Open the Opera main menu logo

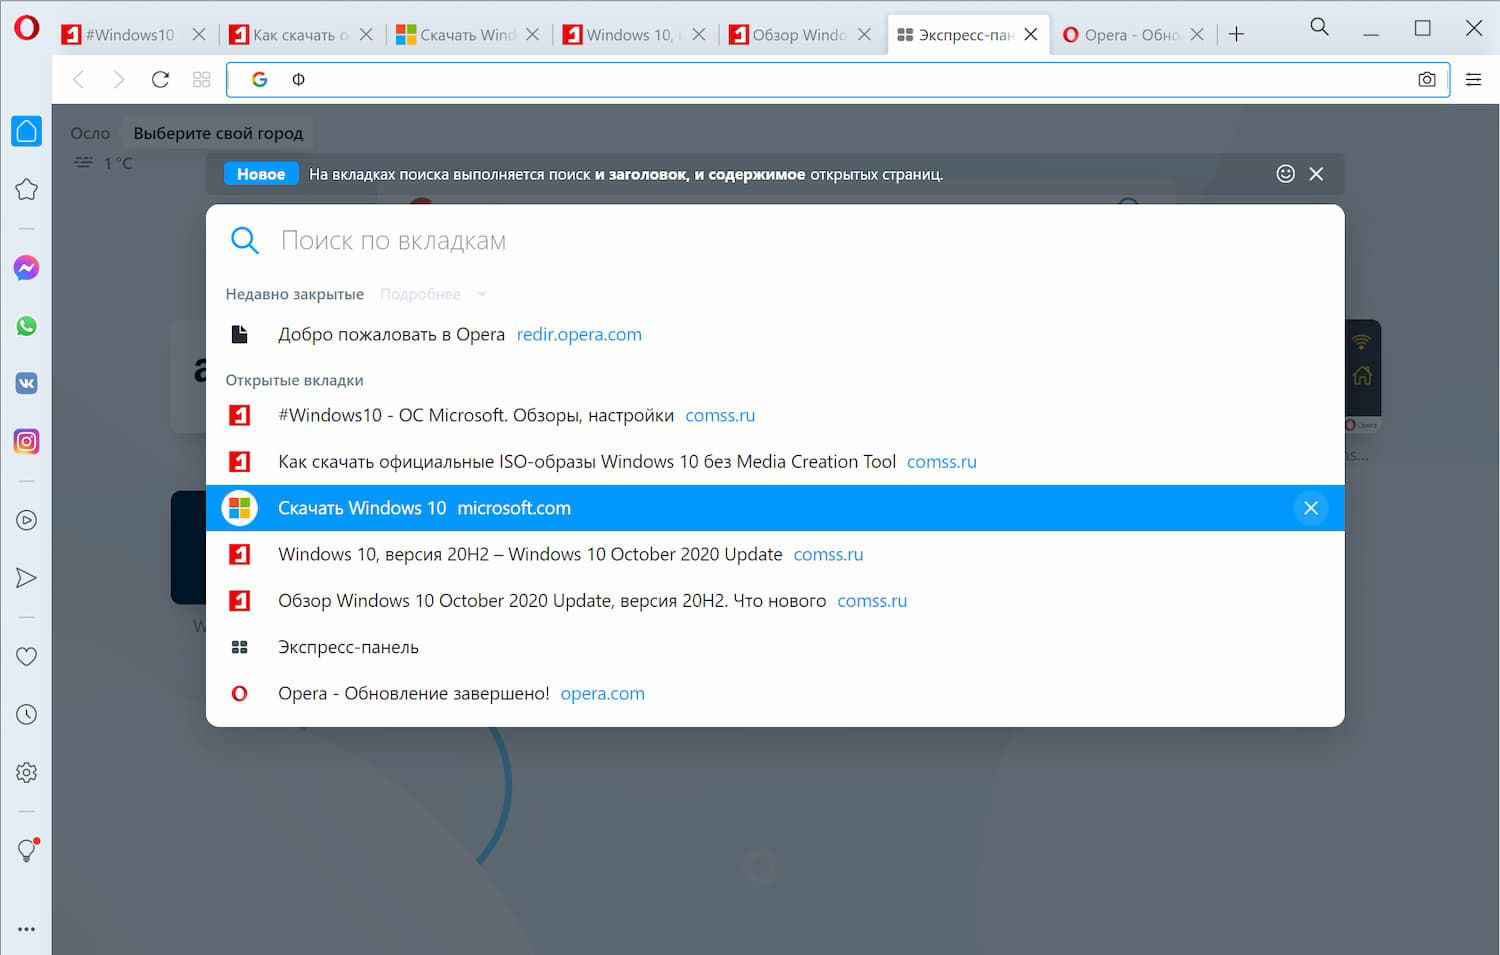(27, 28)
